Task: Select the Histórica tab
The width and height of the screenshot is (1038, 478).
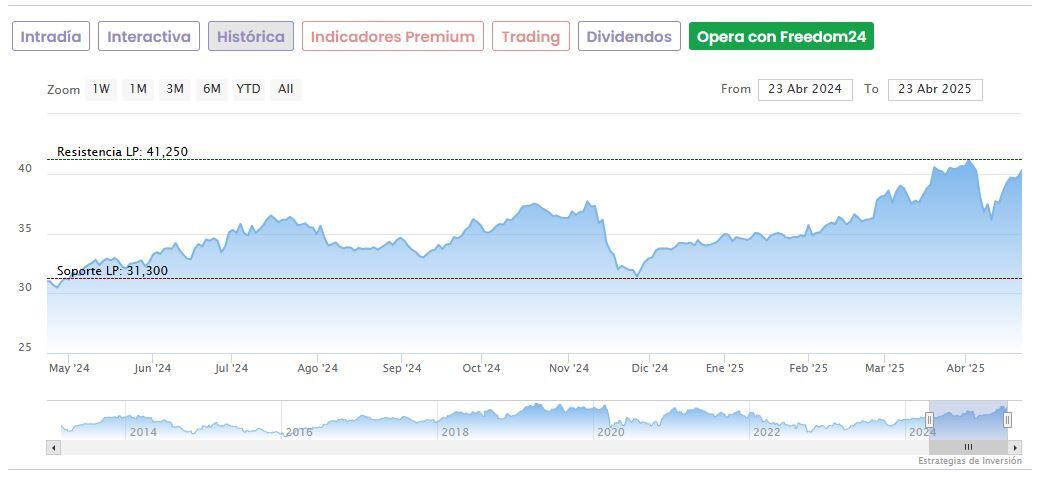Action: coord(251,37)
